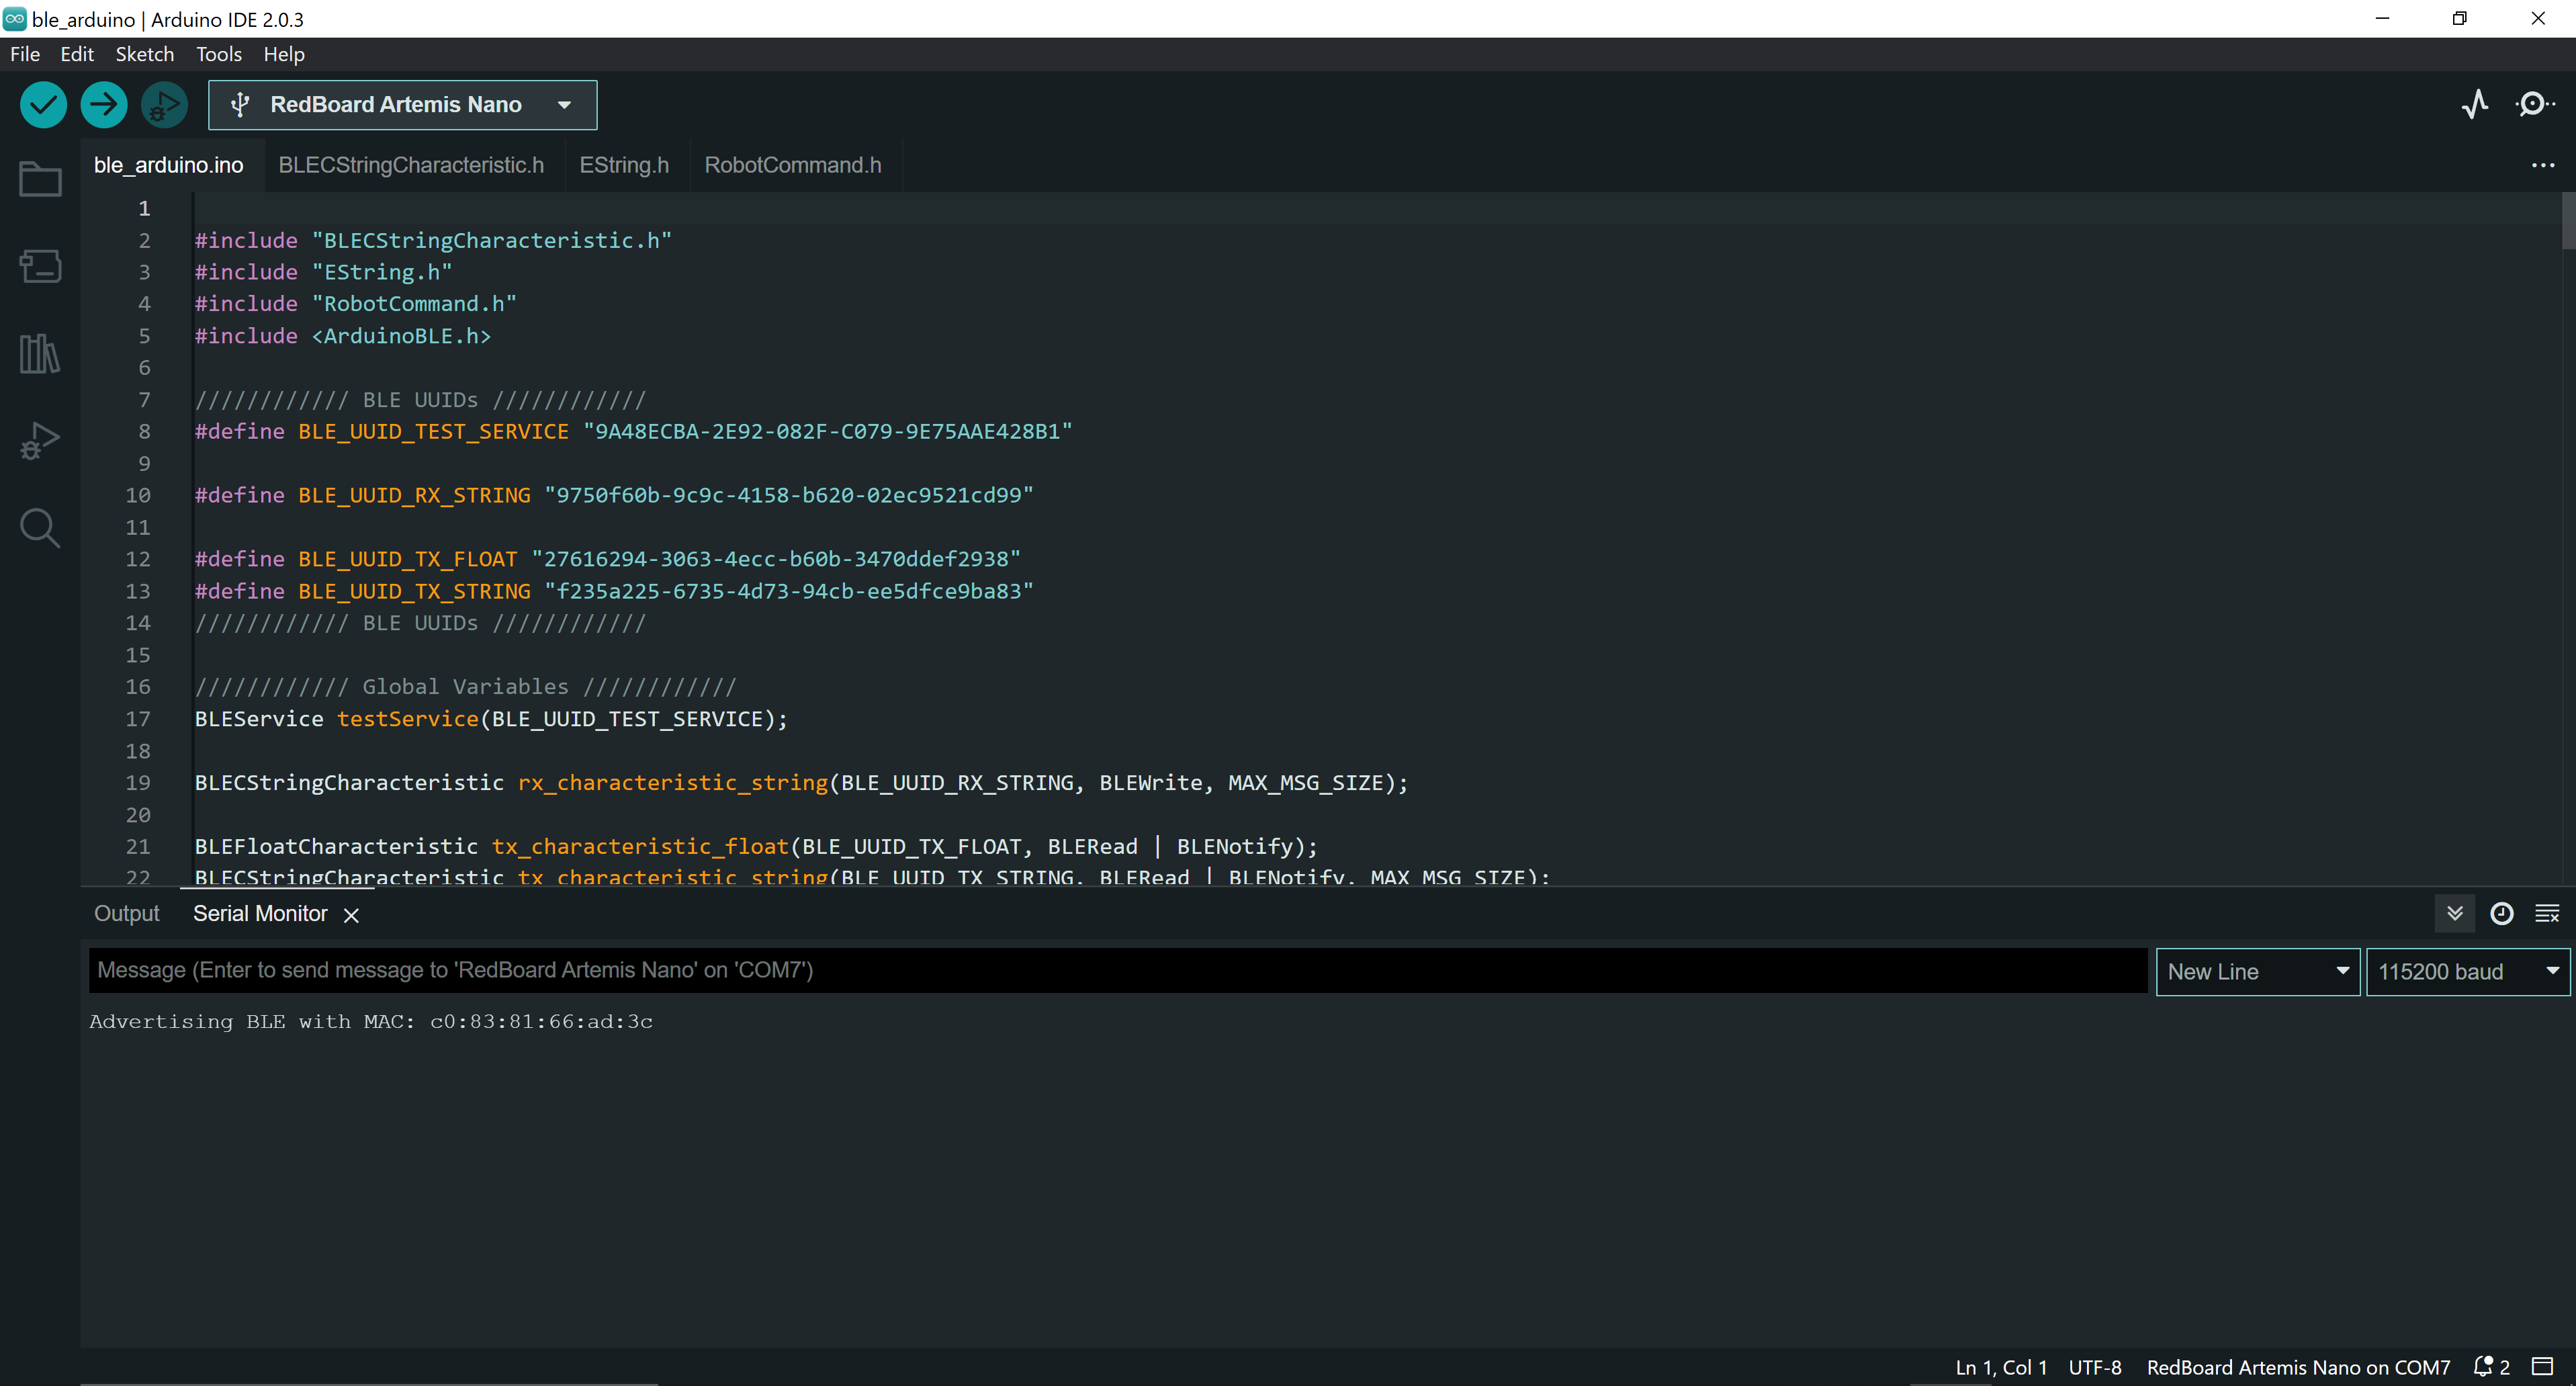This screenshot has height=1386, width=2576.
Task: Click the rx_characteristic_string declaration line
Action: [x=801, y=783]
